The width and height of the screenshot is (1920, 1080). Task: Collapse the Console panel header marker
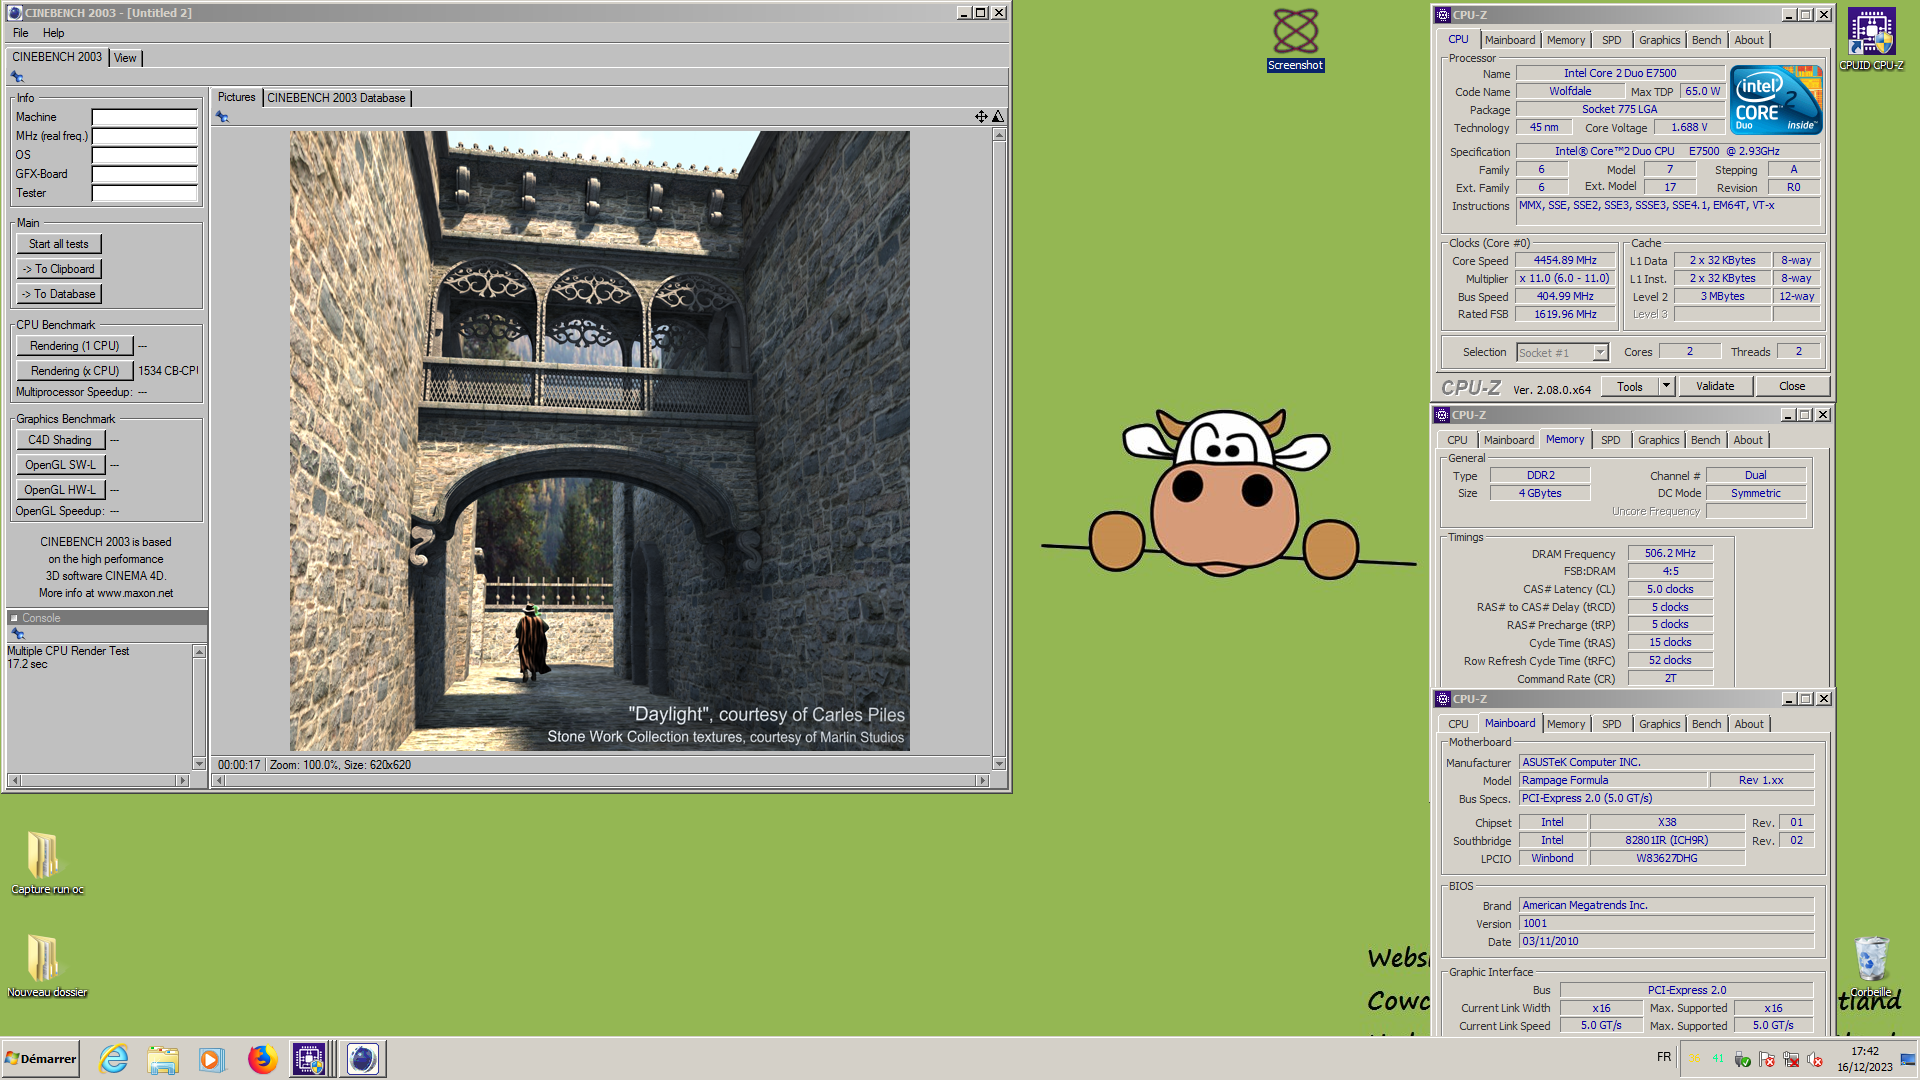[14, 618]
